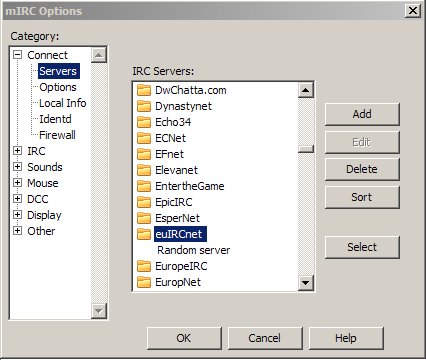Select the Mouse tree label

tap(43, 183)
